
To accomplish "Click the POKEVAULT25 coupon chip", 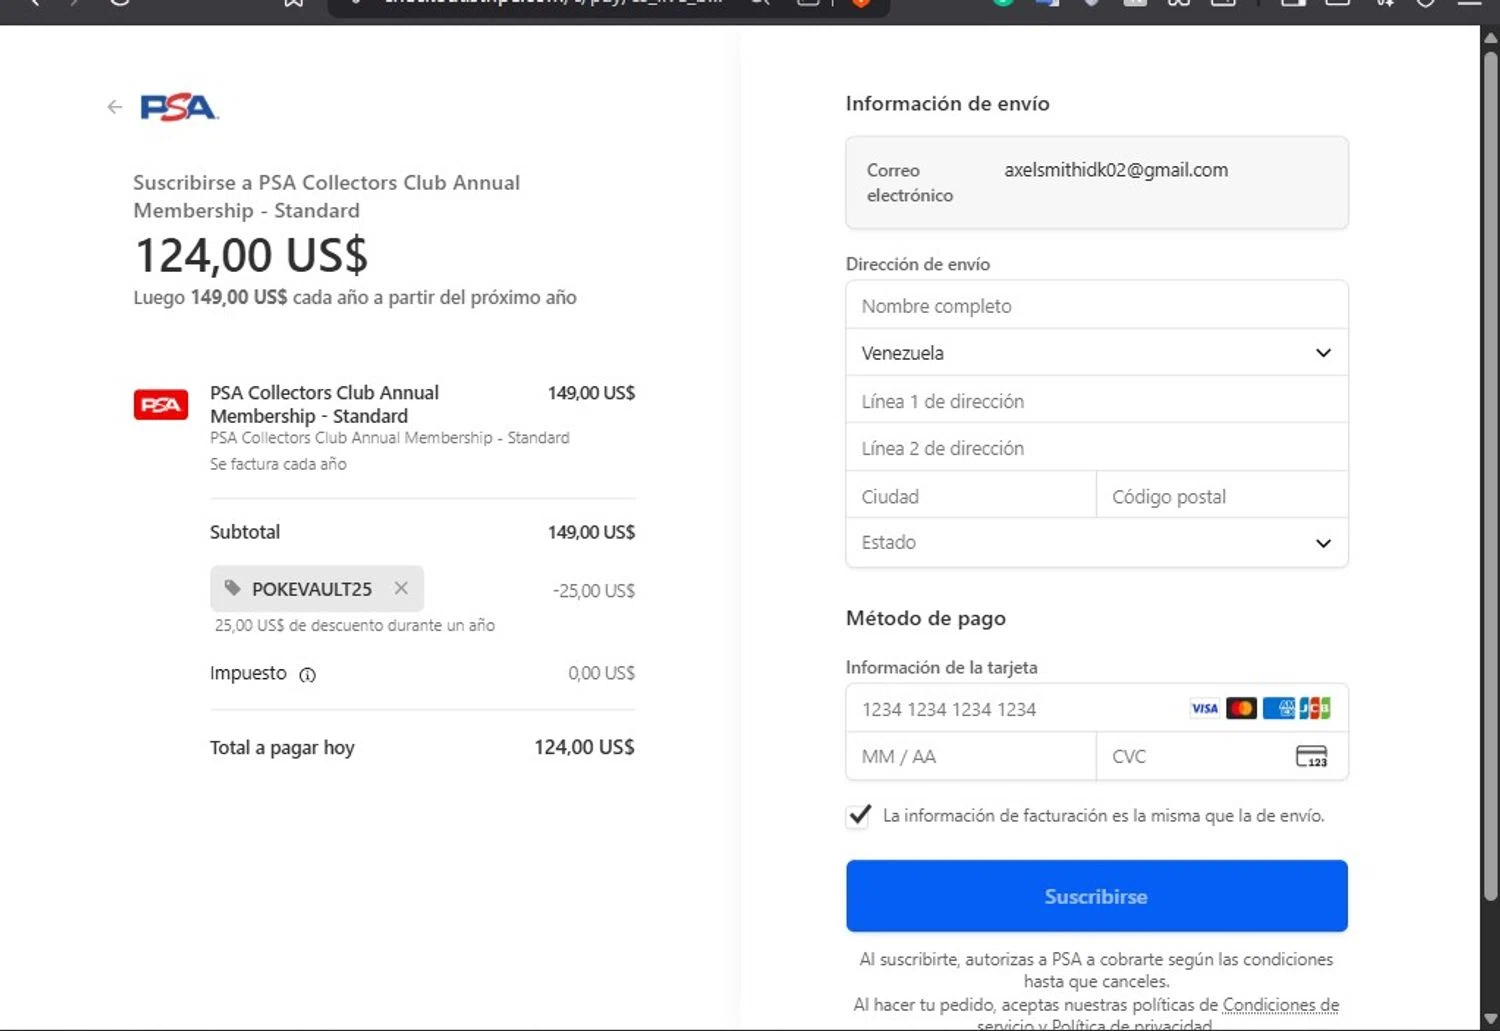I will (x=317, y=588).
